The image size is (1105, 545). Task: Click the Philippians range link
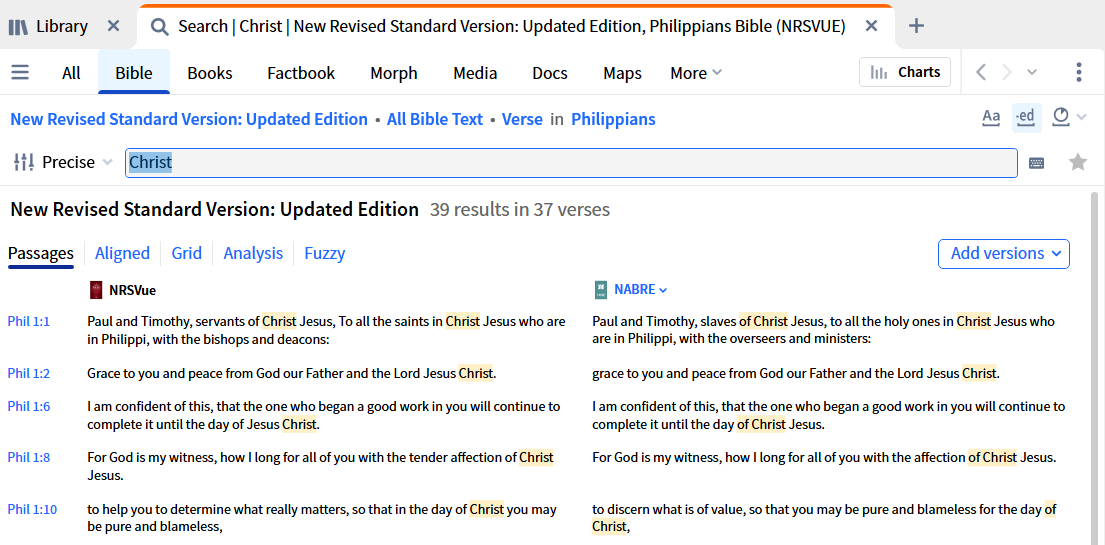613,119
